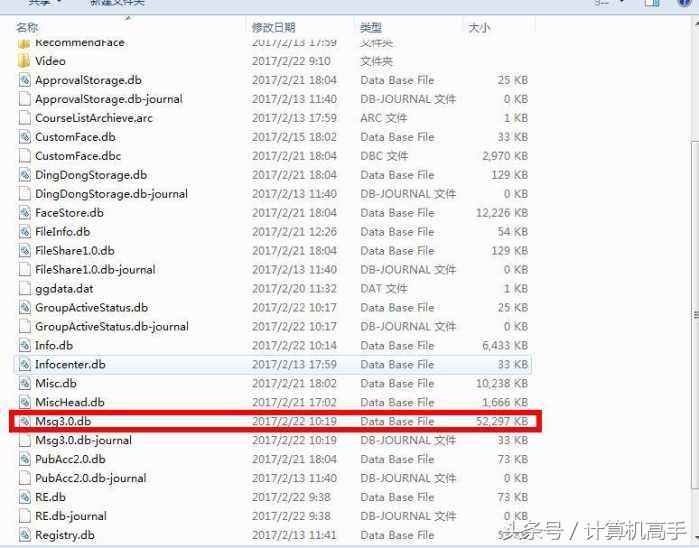Click the ApprovalStorage.db file icon
The height and width of the screenshot is (548, 699).
tap(25, 80)
